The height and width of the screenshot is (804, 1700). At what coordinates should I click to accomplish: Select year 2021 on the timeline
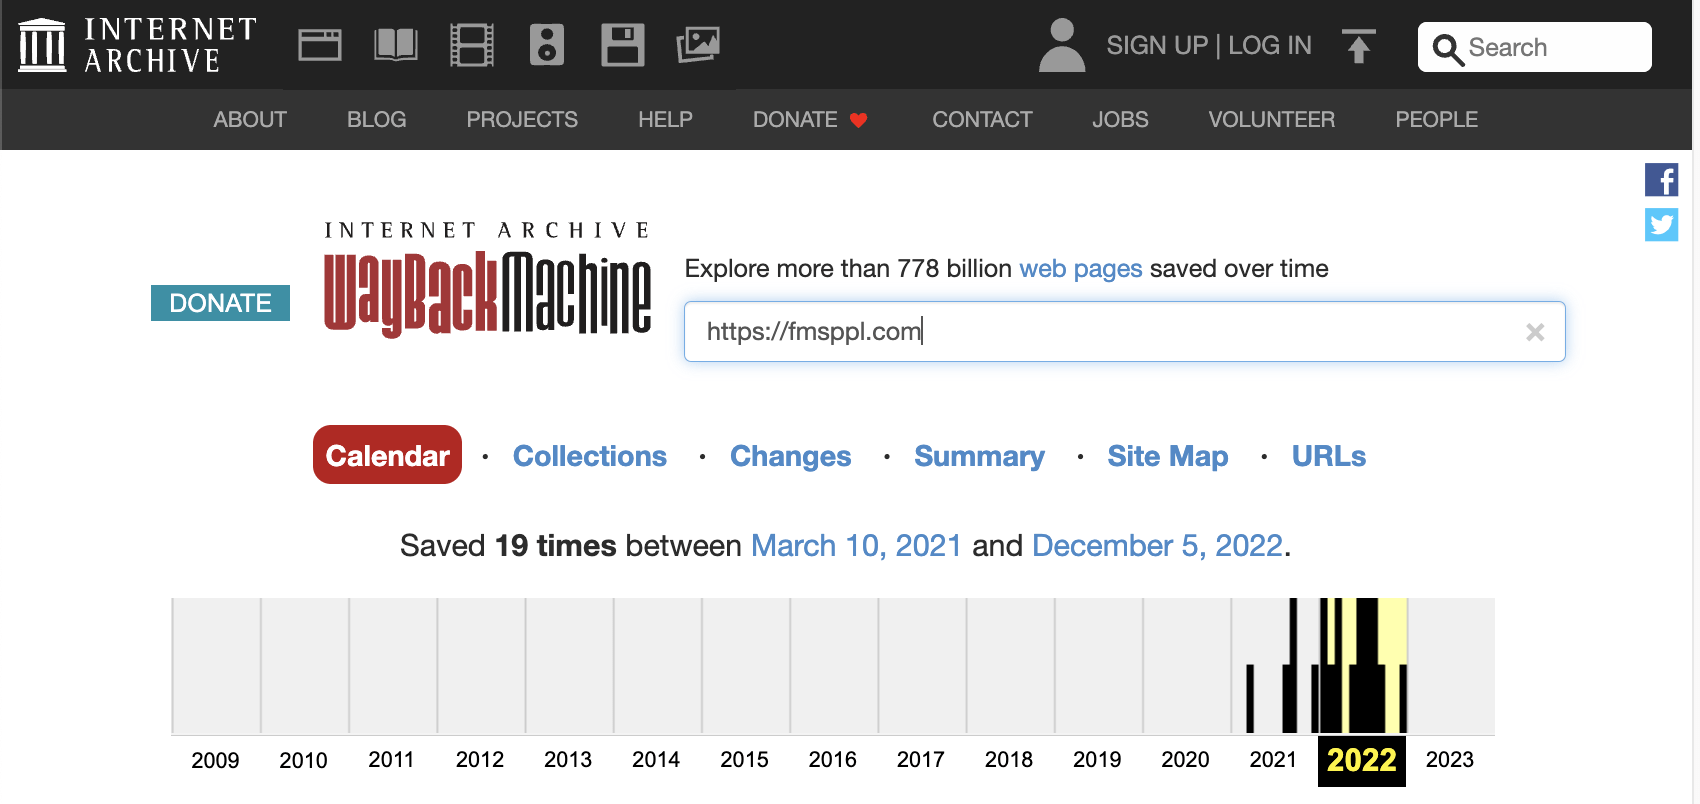point(1273,760)
